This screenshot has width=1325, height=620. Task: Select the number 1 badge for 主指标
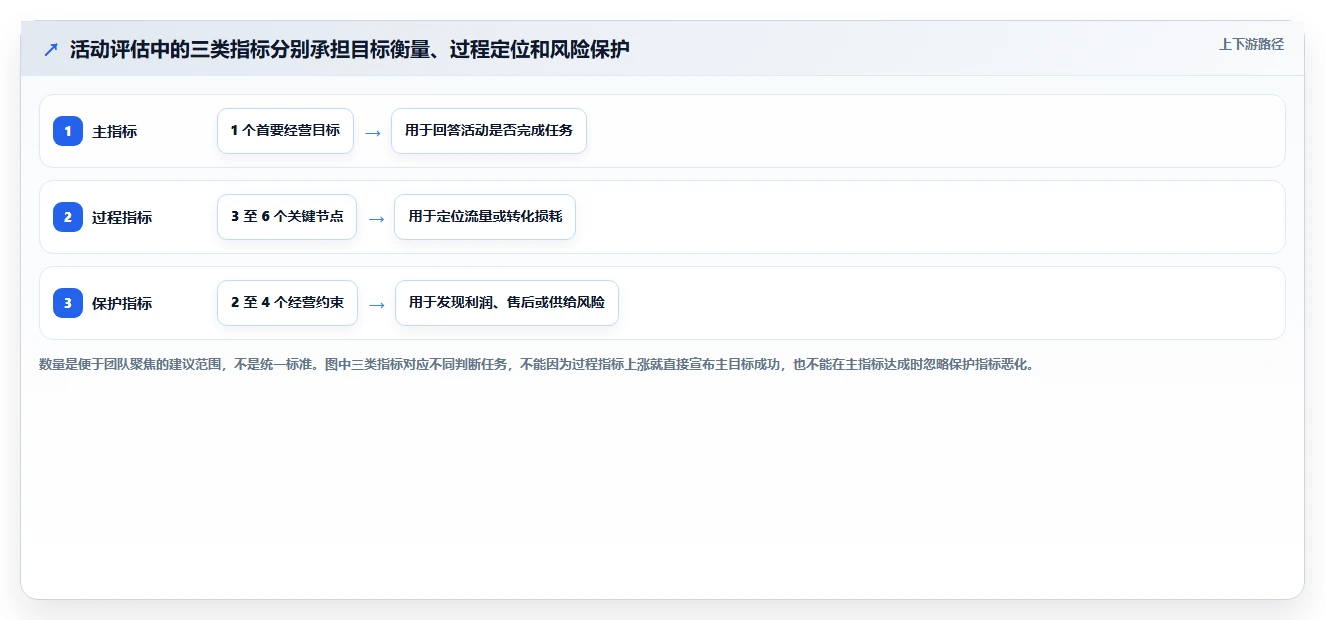coord(68,131)
